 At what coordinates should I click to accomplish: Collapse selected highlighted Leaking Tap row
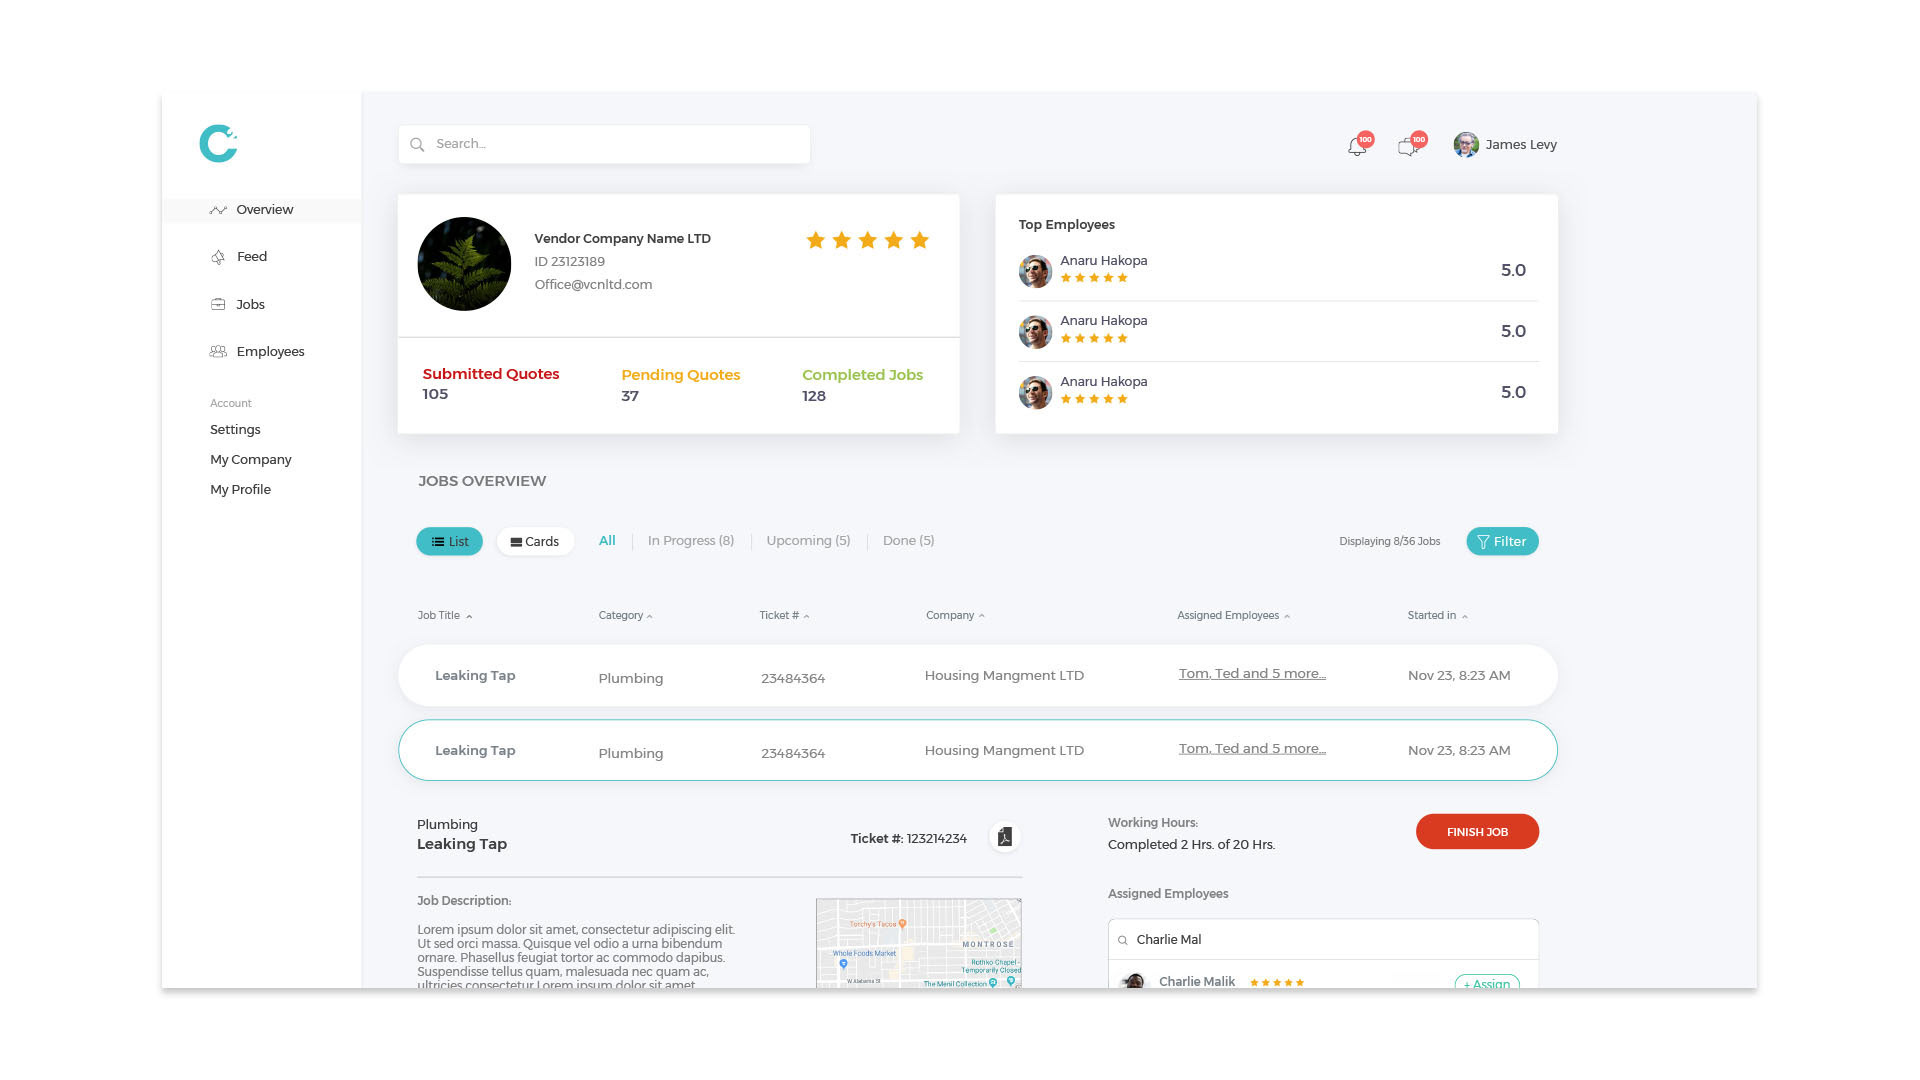pos(978,751)
